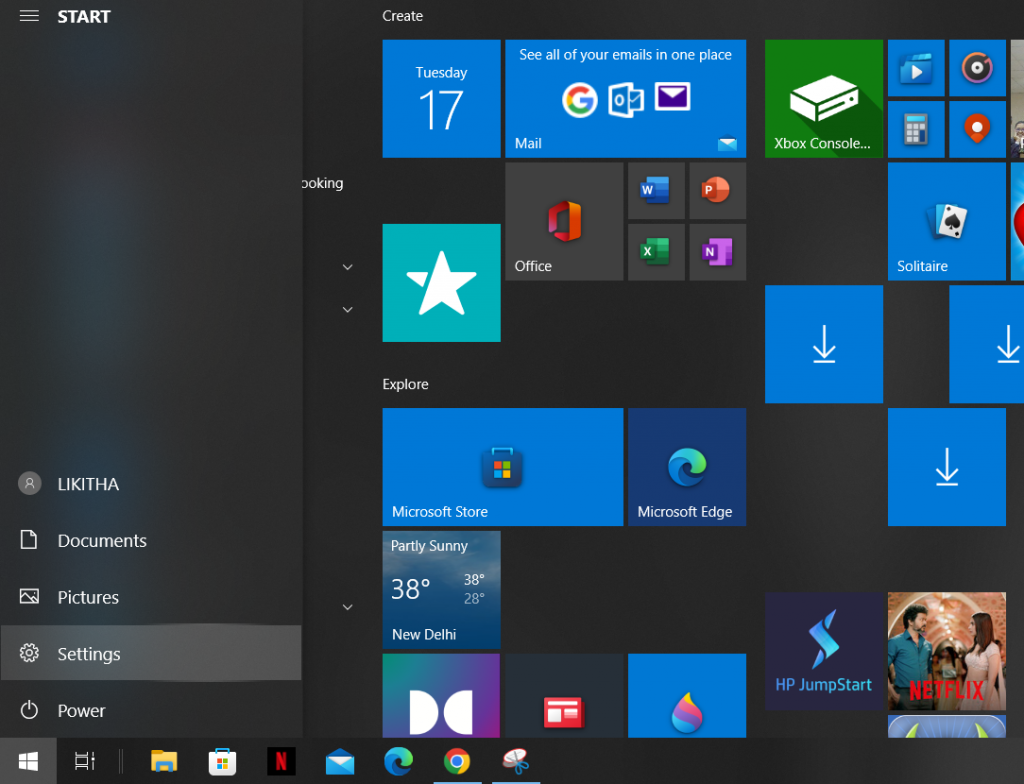Screen dimensions: 1024x784
Task: Open the Groove Music tile
Action: tap(976, 68)
